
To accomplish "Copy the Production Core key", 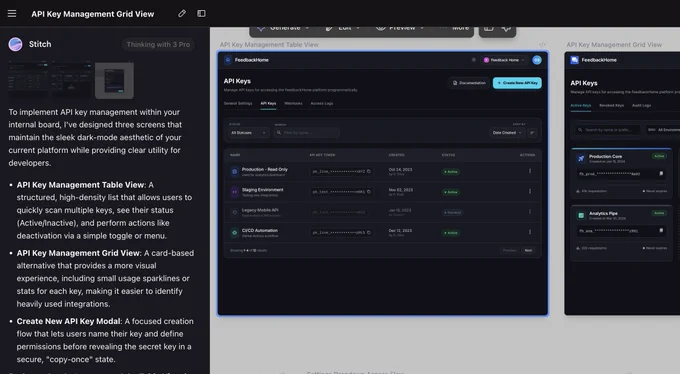I will point(661,174).
